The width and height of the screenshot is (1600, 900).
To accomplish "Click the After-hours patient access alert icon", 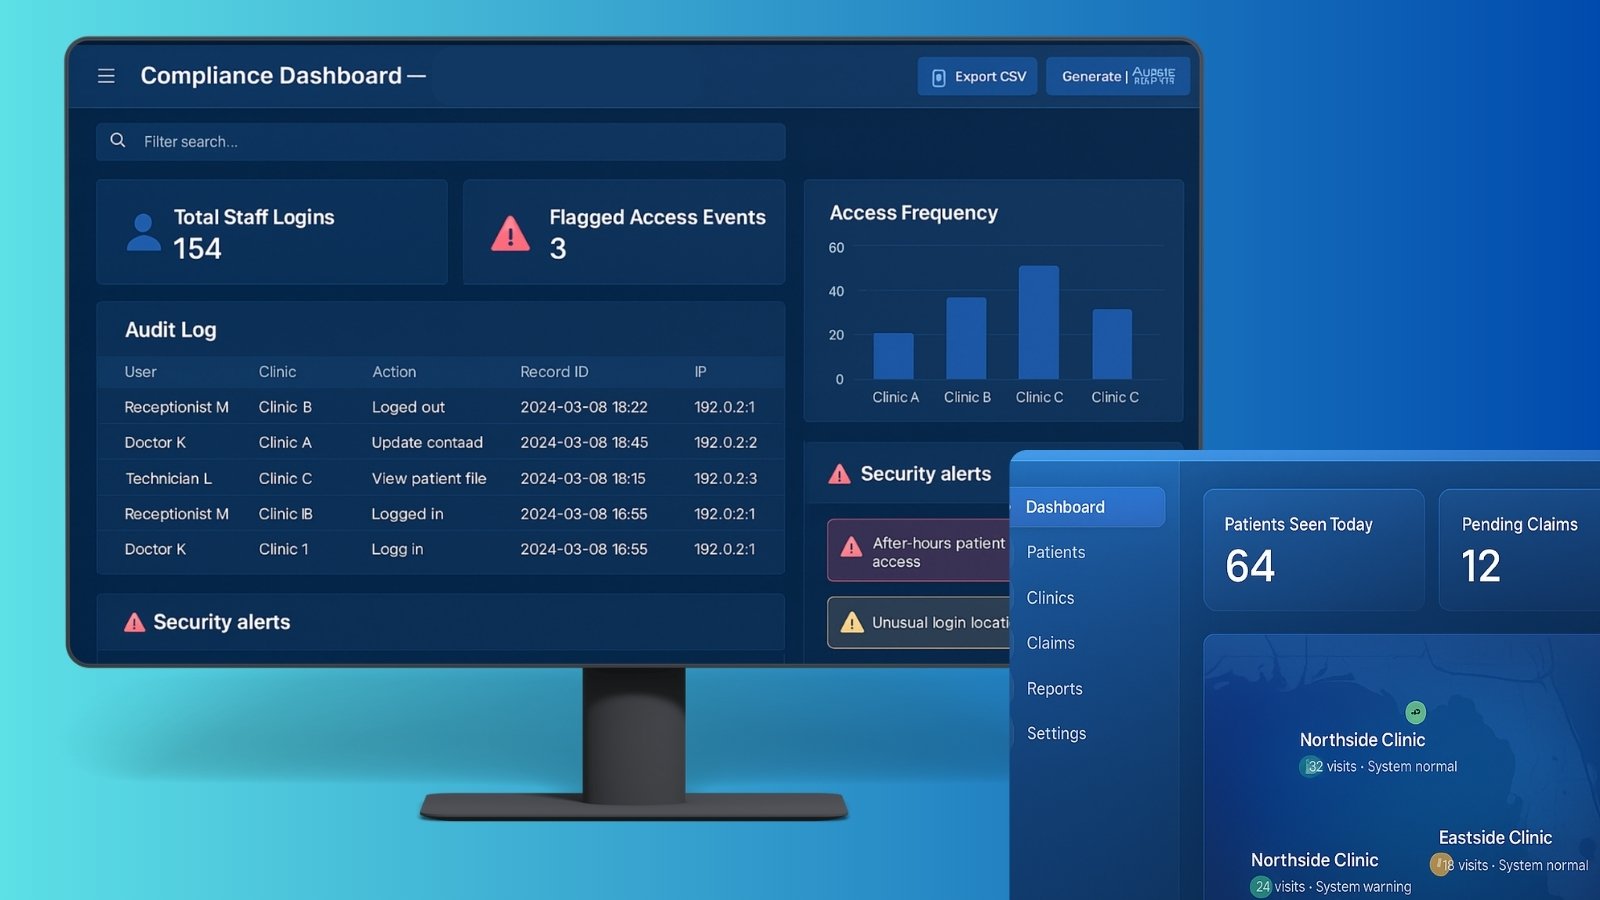I will point(851,547).
